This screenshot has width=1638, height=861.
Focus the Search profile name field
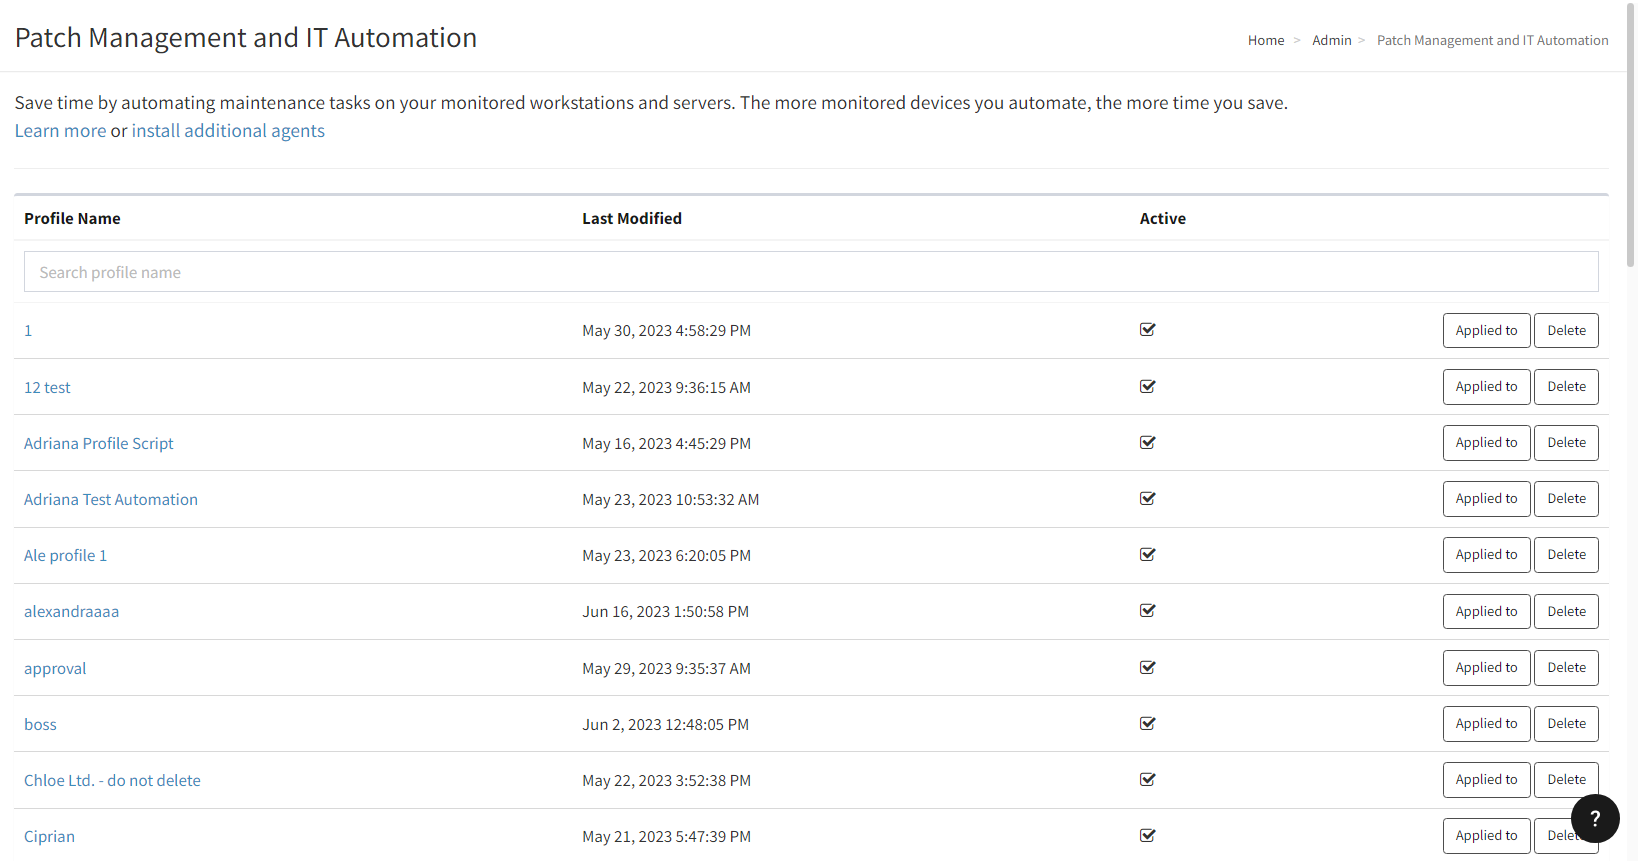[811, 272]
